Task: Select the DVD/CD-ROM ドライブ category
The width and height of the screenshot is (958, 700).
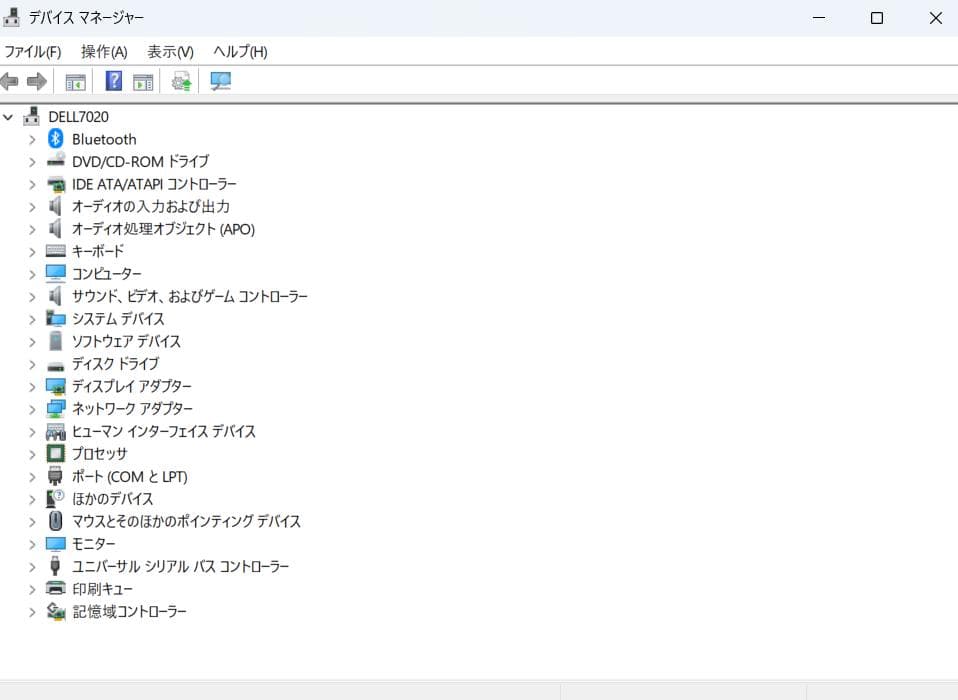Action: tap(140, 161)
